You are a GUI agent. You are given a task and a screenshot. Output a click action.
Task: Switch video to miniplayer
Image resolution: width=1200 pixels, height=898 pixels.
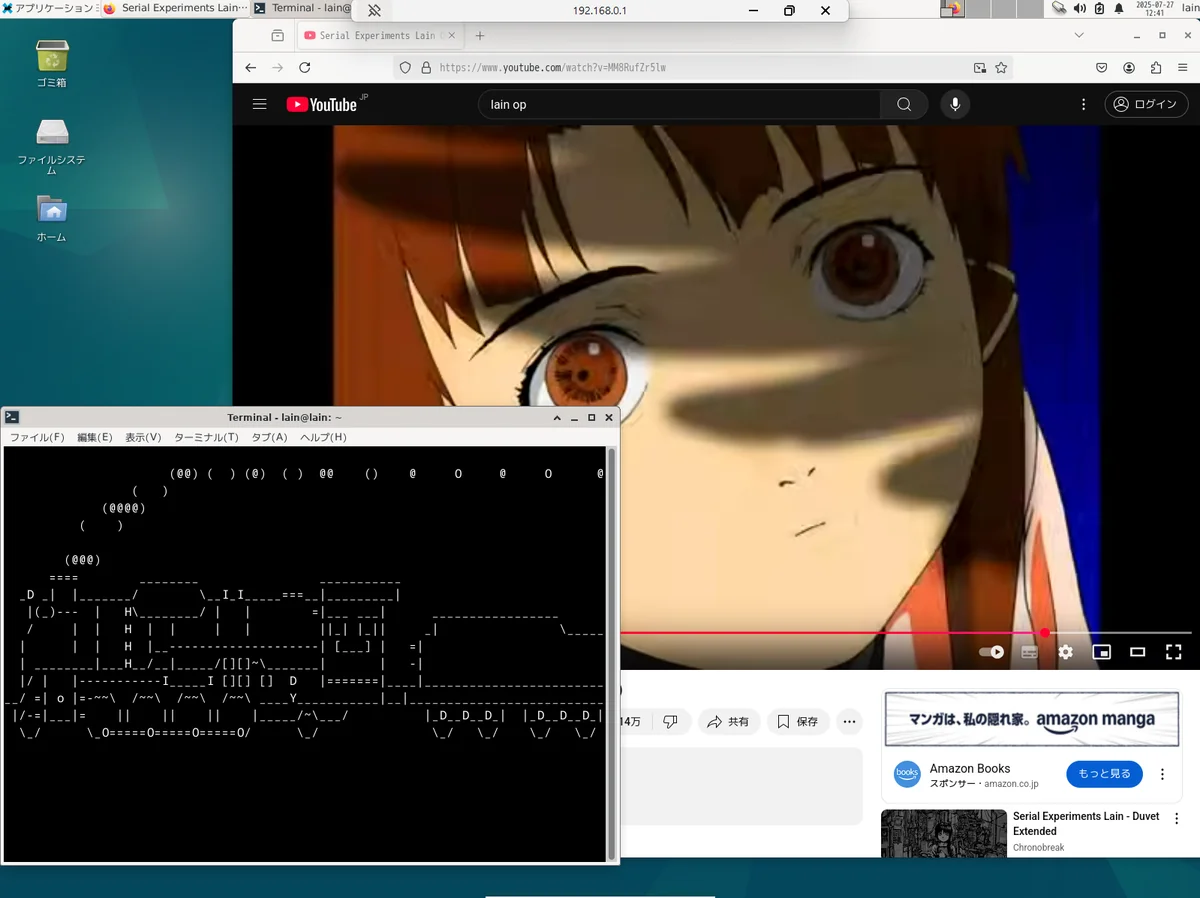(x=1101, y=652)
